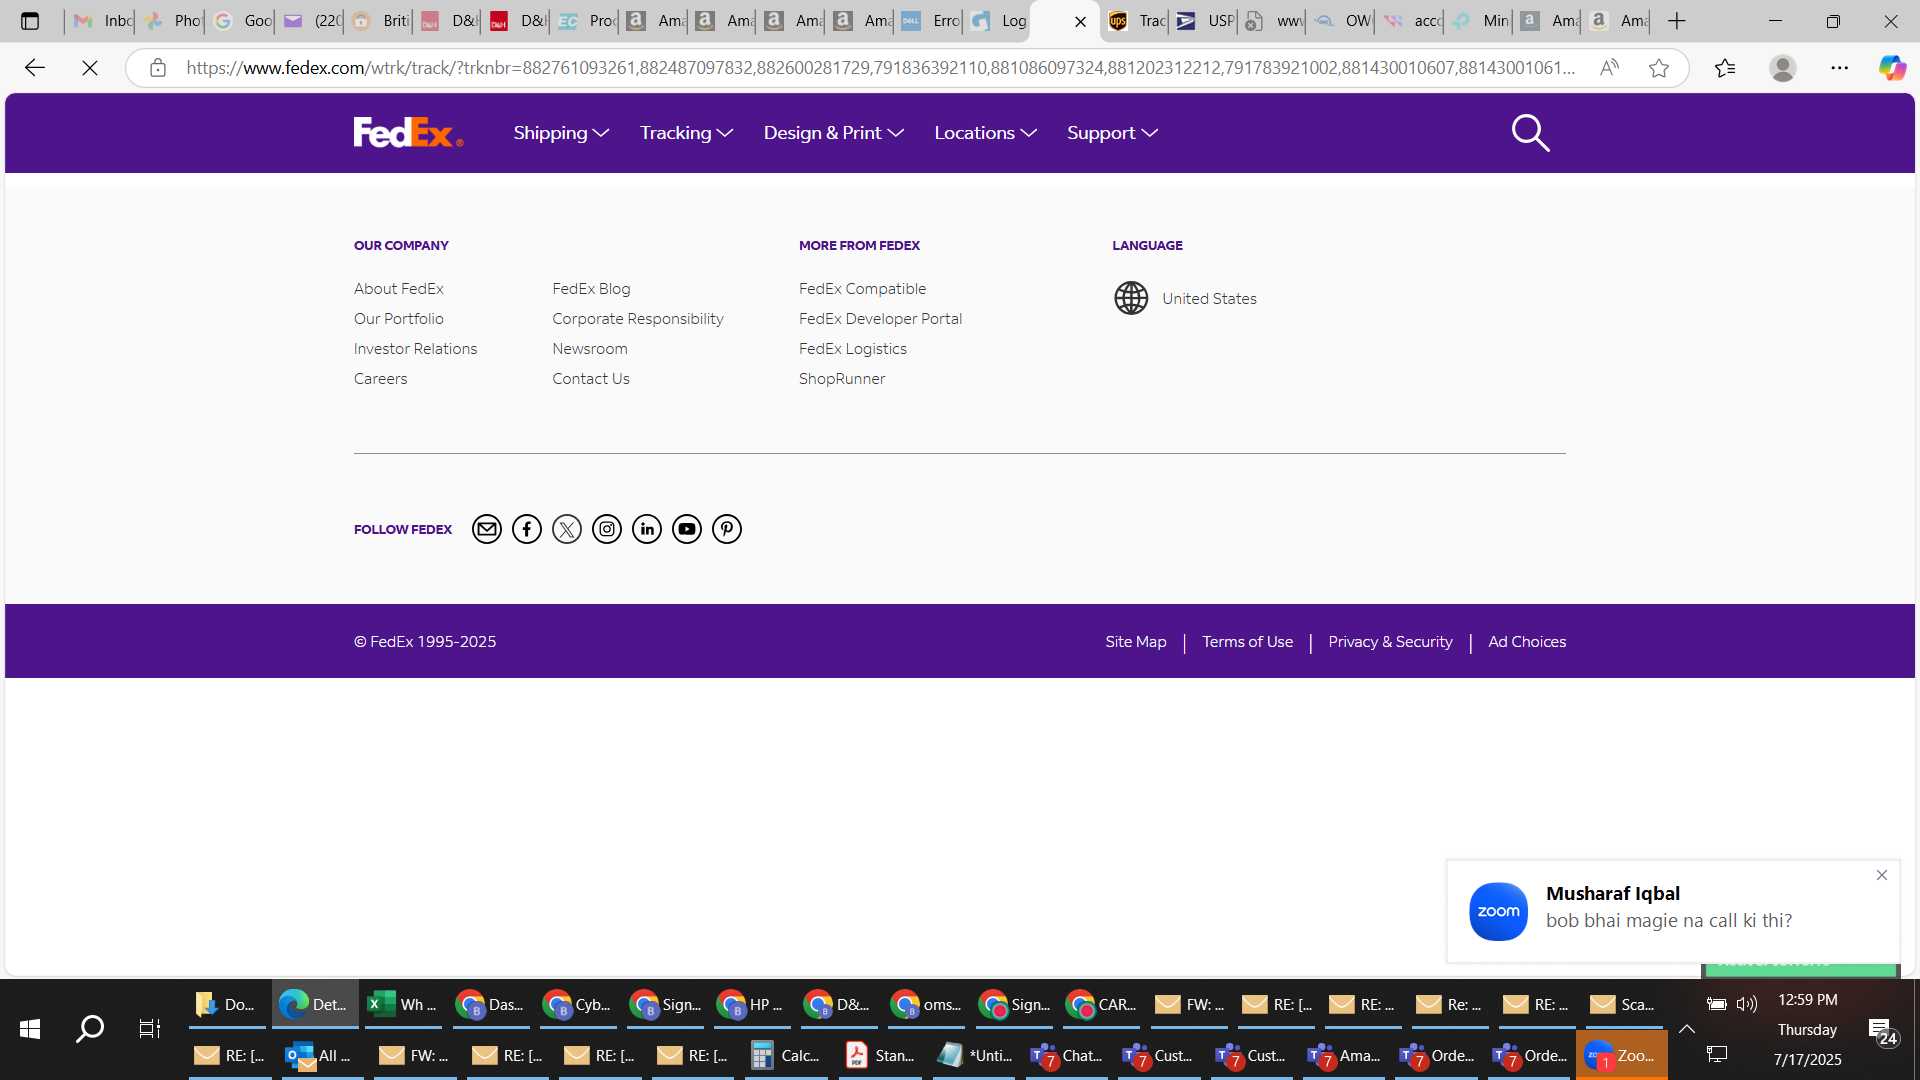Open Windows Start menu
Screen dimensions: 1920x1080
(30, 1029)
